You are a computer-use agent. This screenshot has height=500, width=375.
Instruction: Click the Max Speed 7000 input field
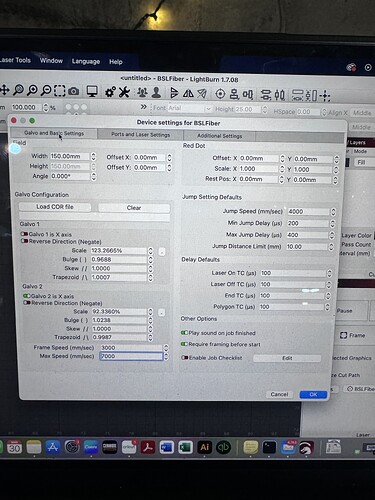tap(131, 356)
